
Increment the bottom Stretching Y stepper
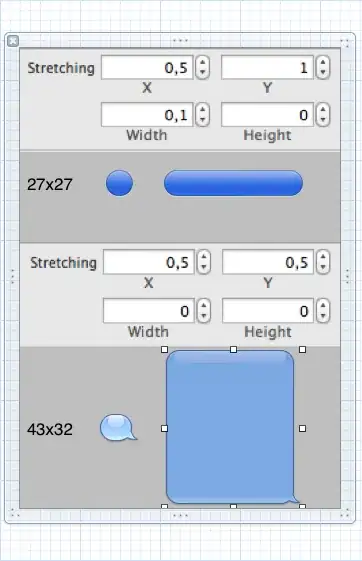(x=323, y=257)
